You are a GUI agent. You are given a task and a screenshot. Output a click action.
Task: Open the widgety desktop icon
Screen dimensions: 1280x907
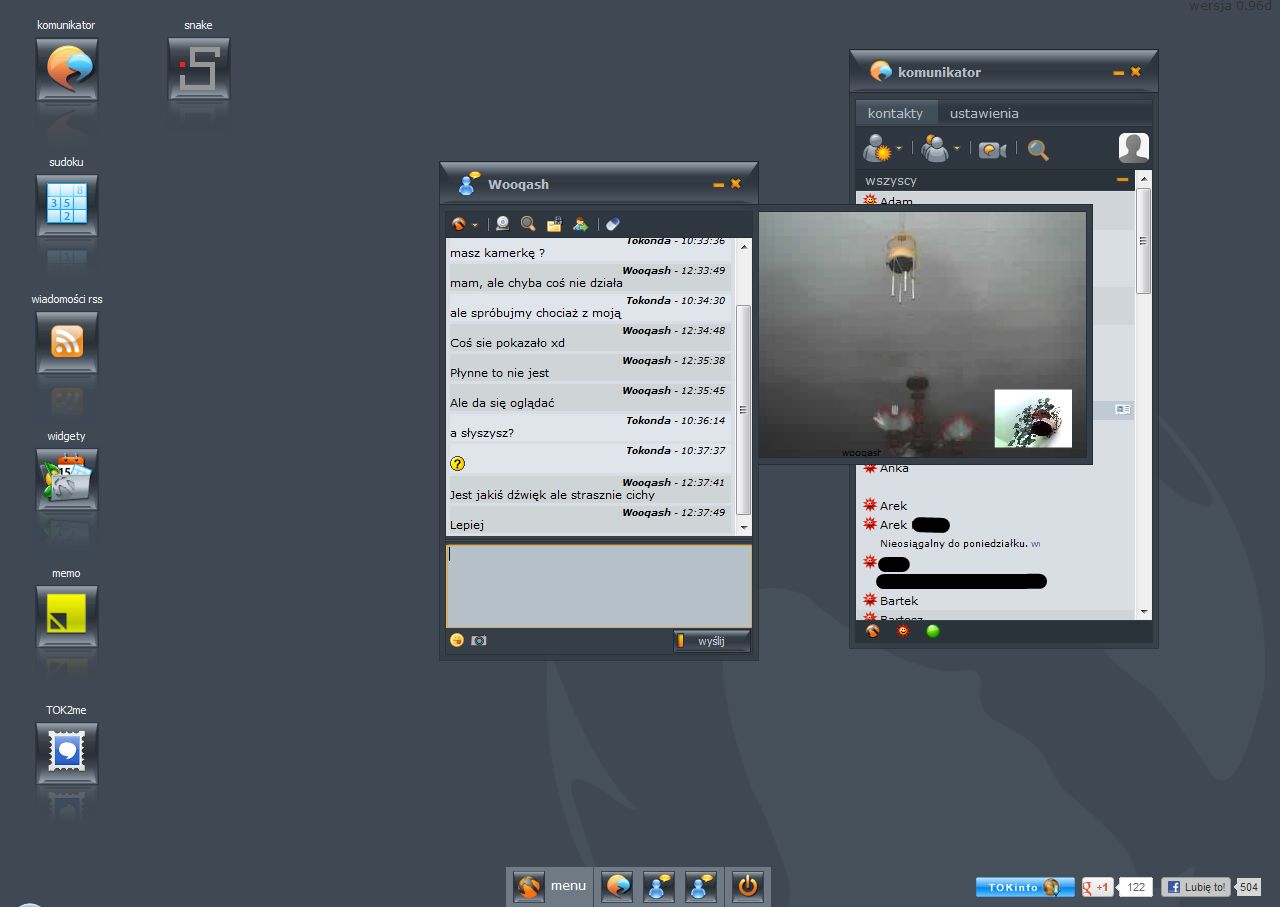tap(67, 480)
